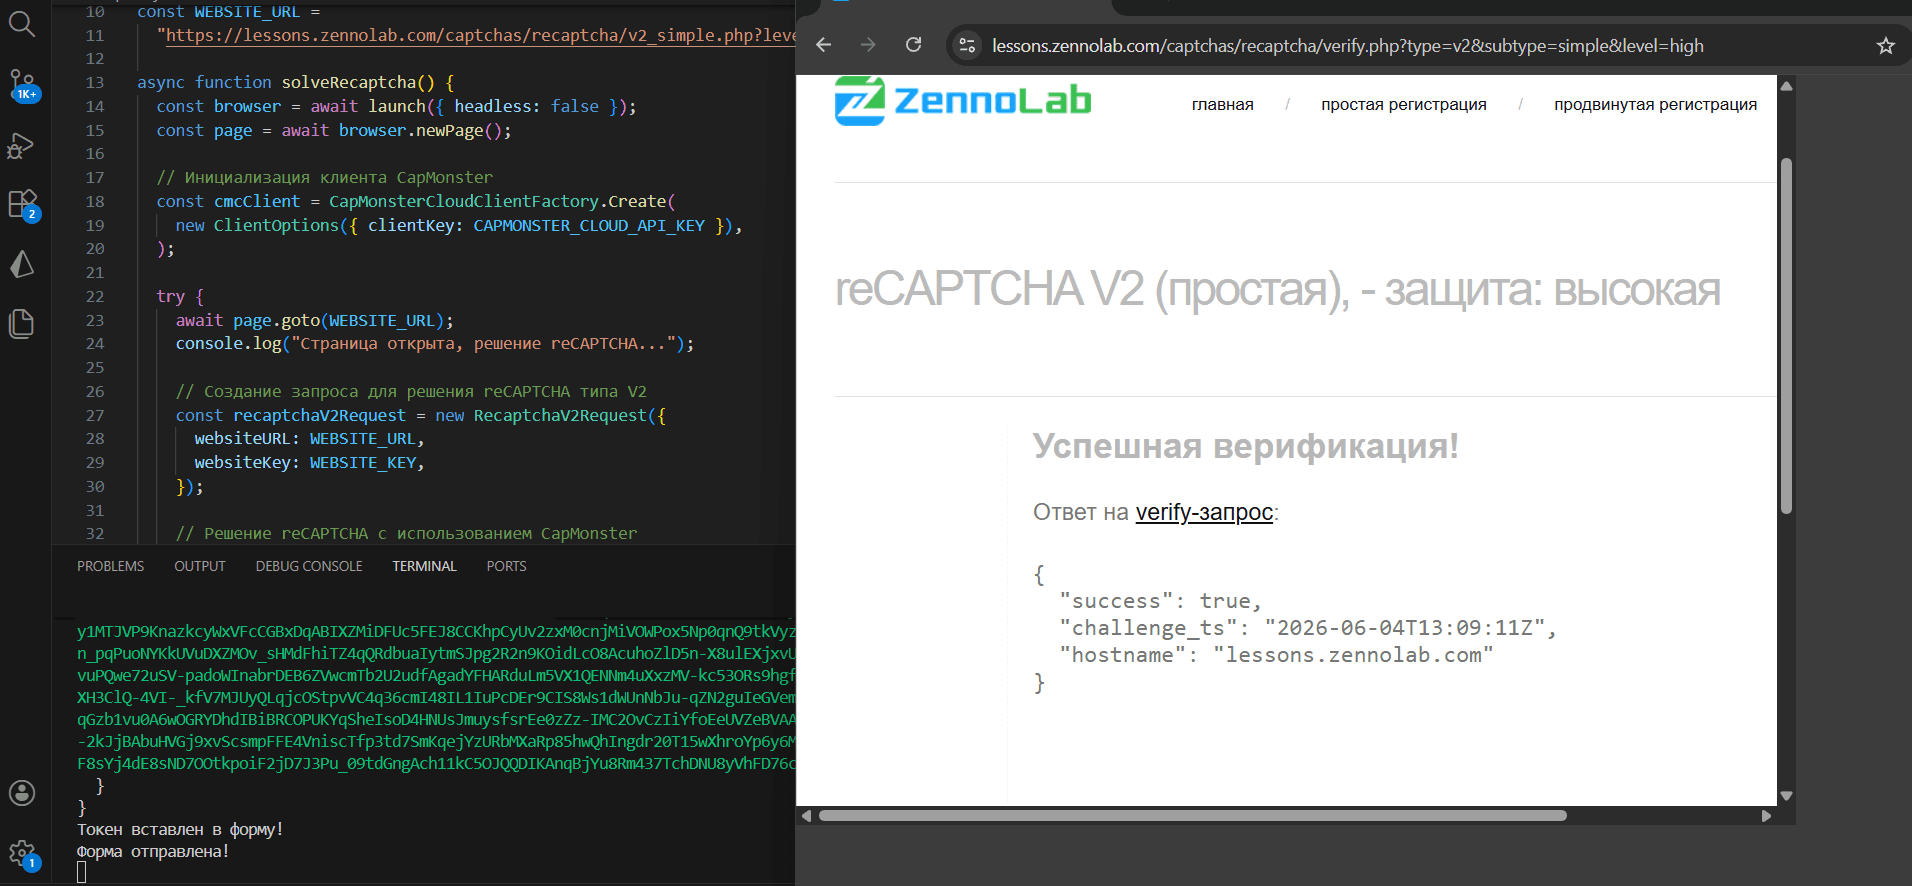Click the 'Инициализация клиента CapMonster' comment
The height and width of the screenshot is (886, 1912).
click(324, 177)
